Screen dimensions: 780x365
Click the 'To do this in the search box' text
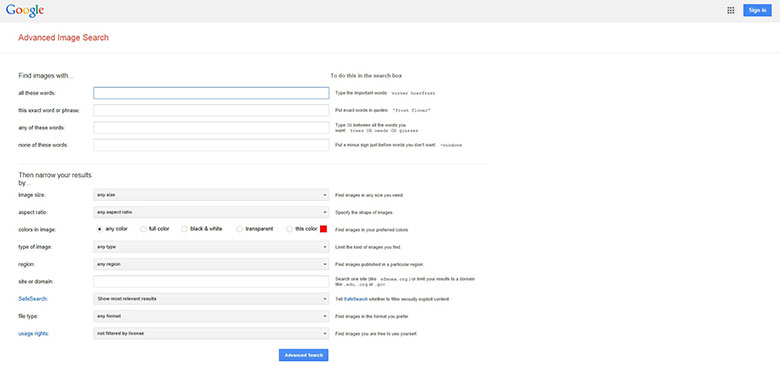pyautogui.click(x=366, y=76)
